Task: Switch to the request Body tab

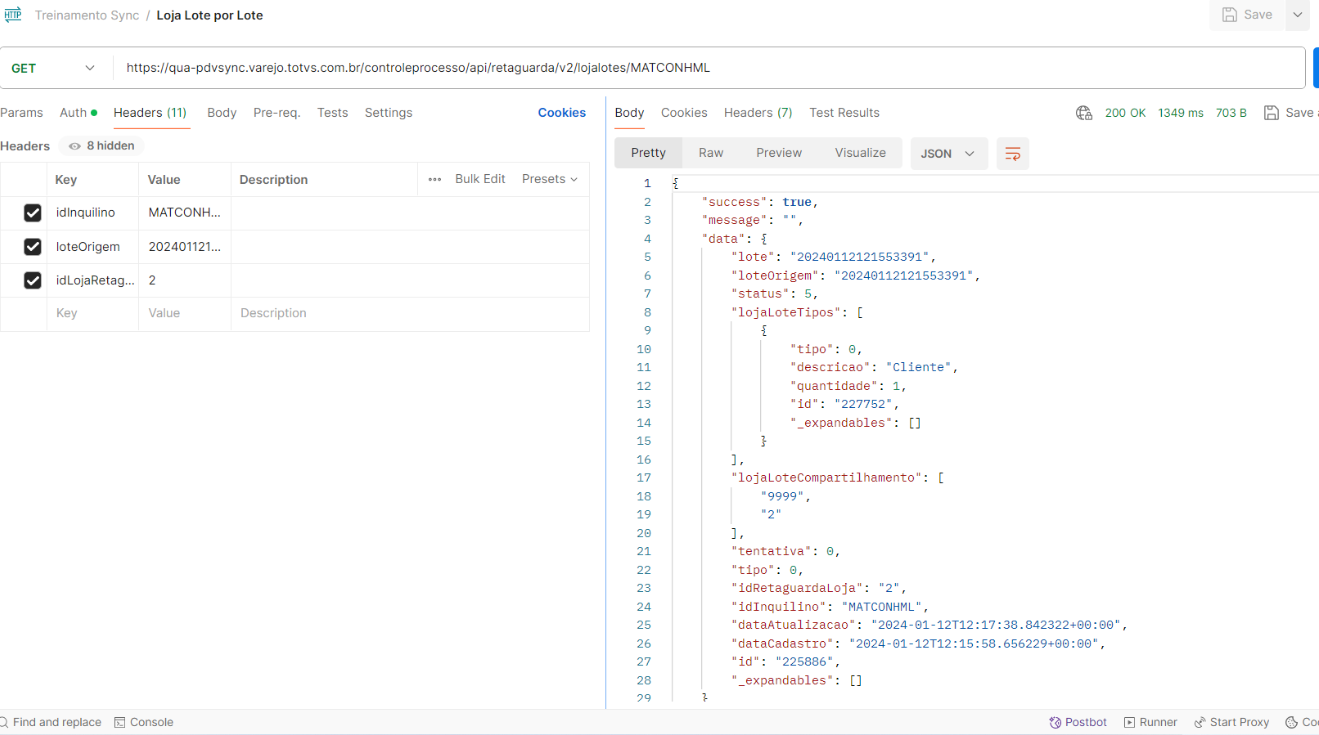Action: click(x=222, y=113)
